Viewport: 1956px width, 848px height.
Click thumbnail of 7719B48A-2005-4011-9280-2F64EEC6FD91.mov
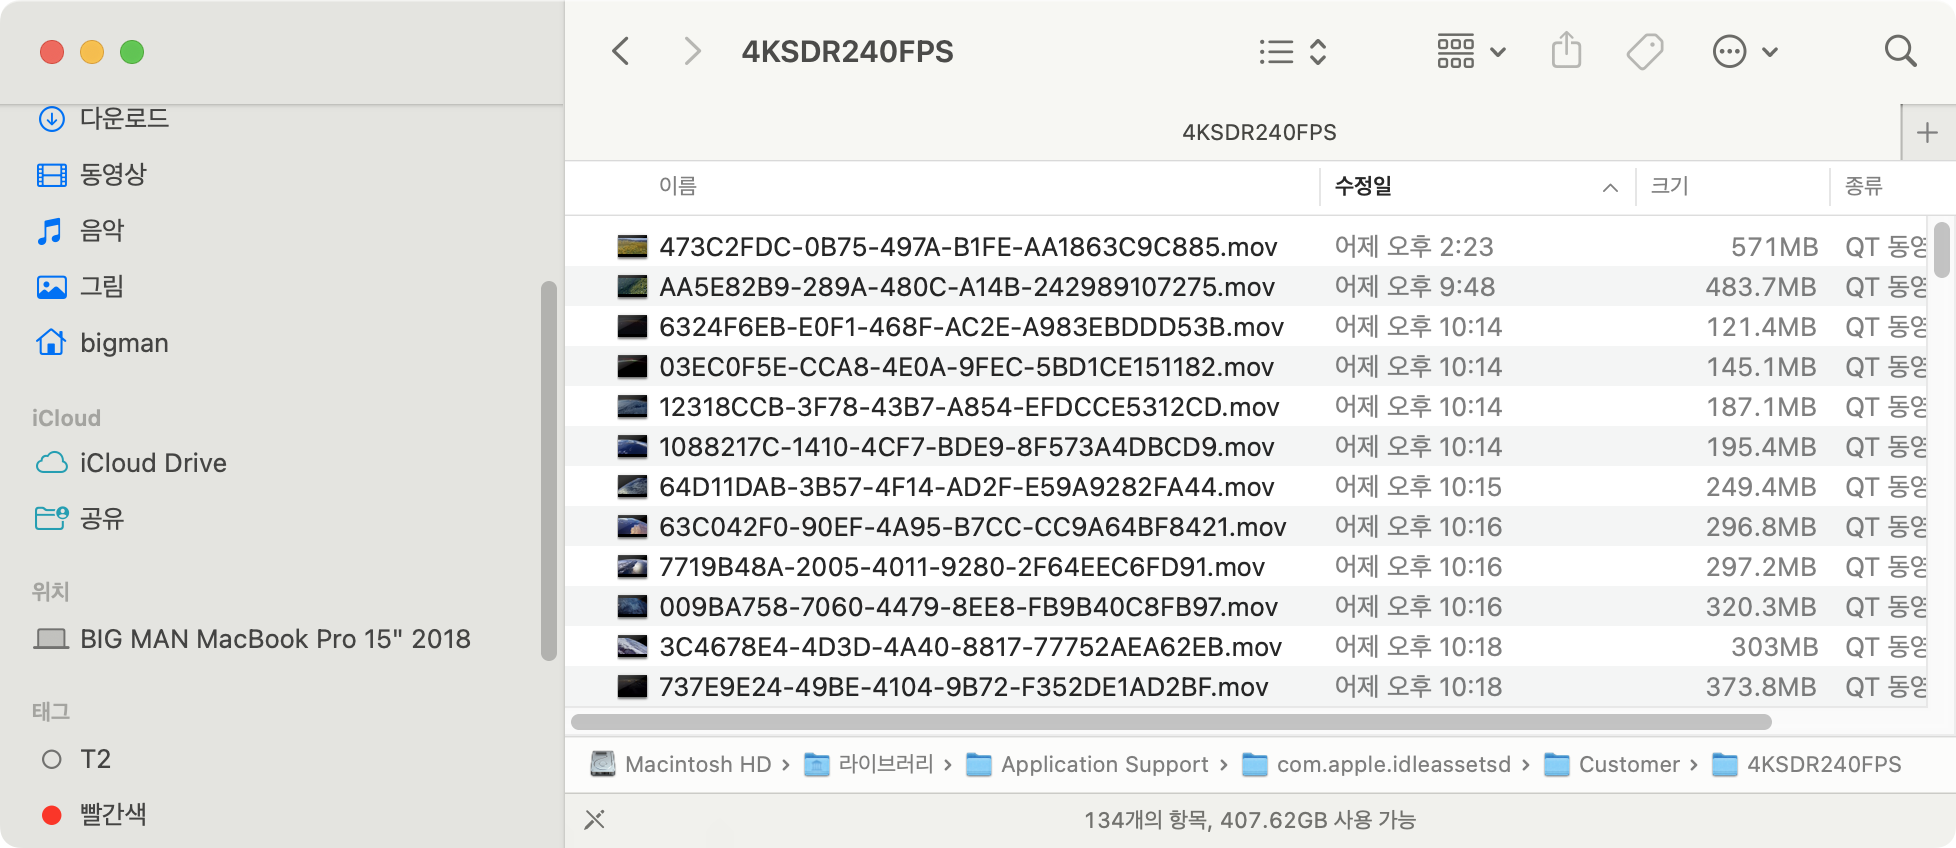(632, 566)
